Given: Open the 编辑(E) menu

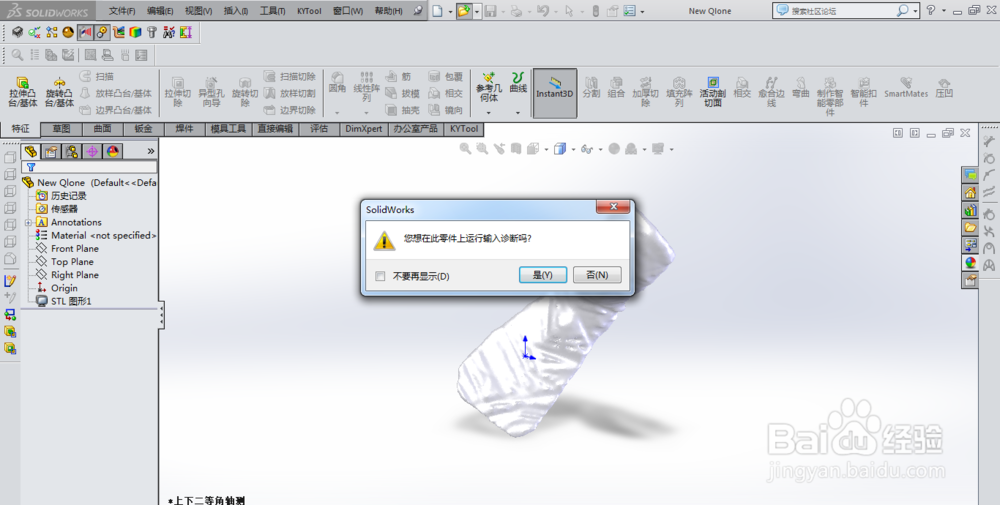Looking at the screenshot, I should tap(159, 11).
